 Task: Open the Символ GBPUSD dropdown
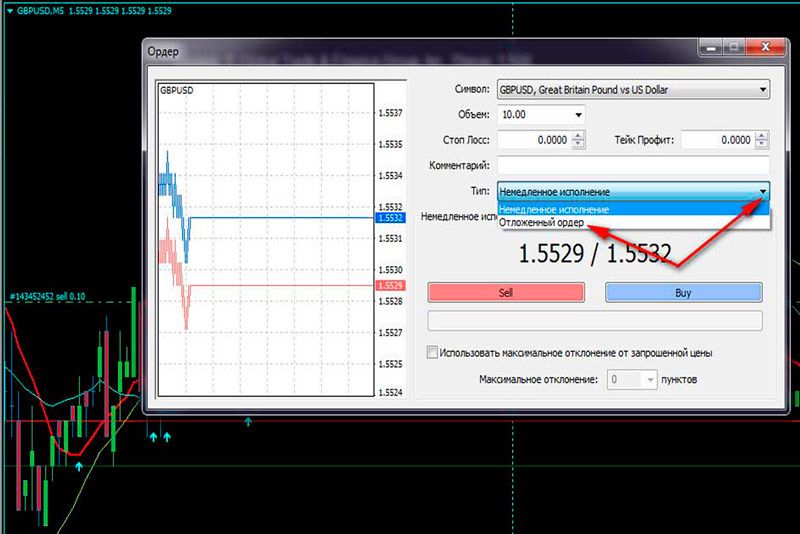[x=763, y=90]
